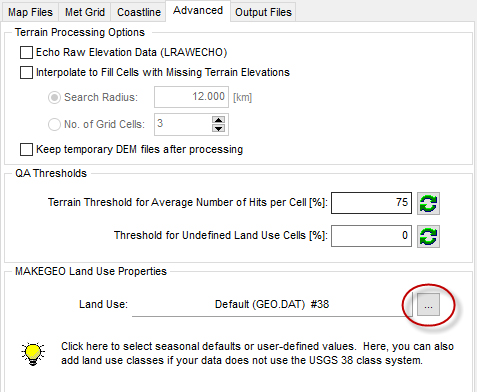Select No. of Grid Cells radio button
The width and height of the screenshot is (477, 392).
coord(54,124)
